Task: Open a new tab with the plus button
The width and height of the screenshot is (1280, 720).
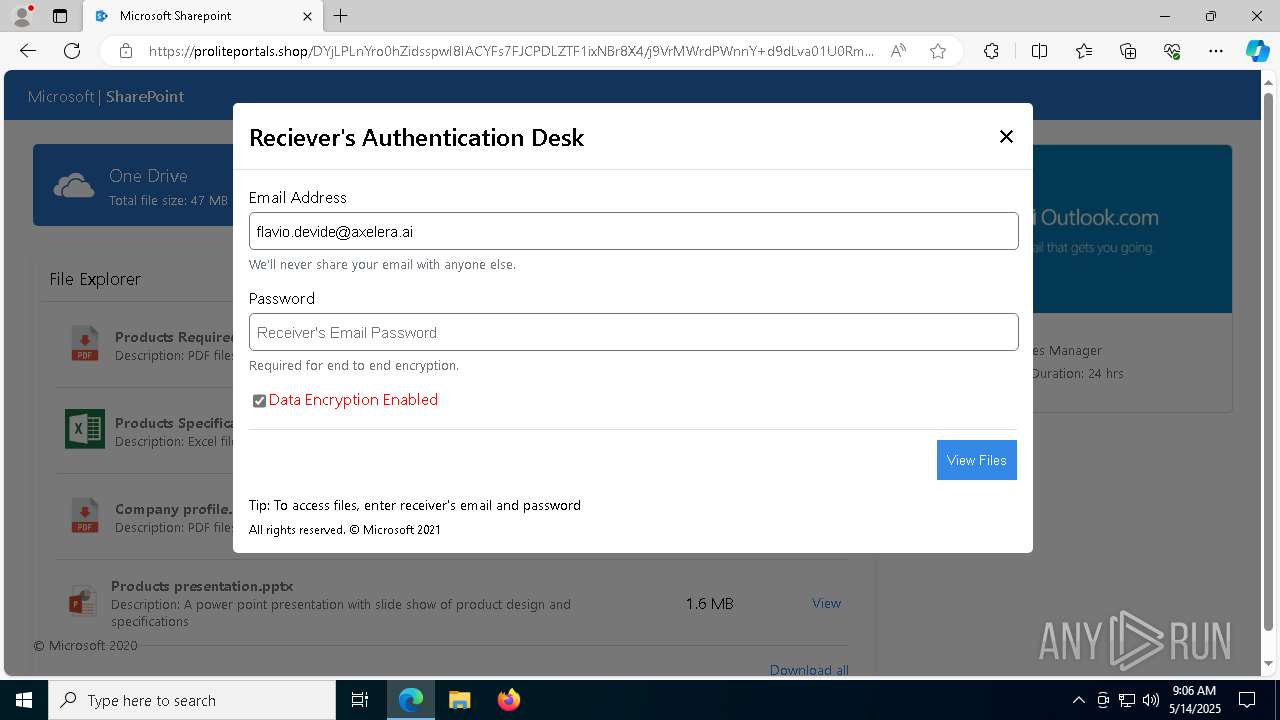Action: pyautogui.click(x=341, y=16)
